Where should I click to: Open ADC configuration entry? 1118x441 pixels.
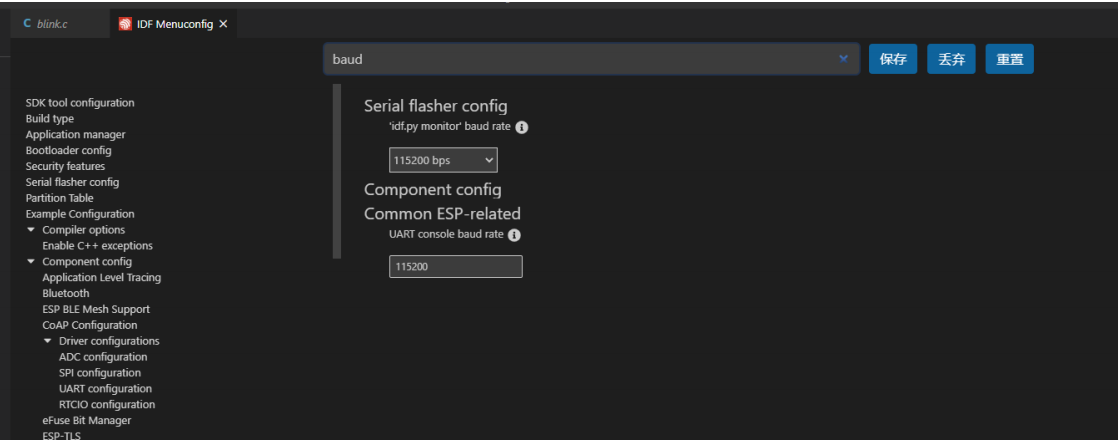click(x=103, y=357)
